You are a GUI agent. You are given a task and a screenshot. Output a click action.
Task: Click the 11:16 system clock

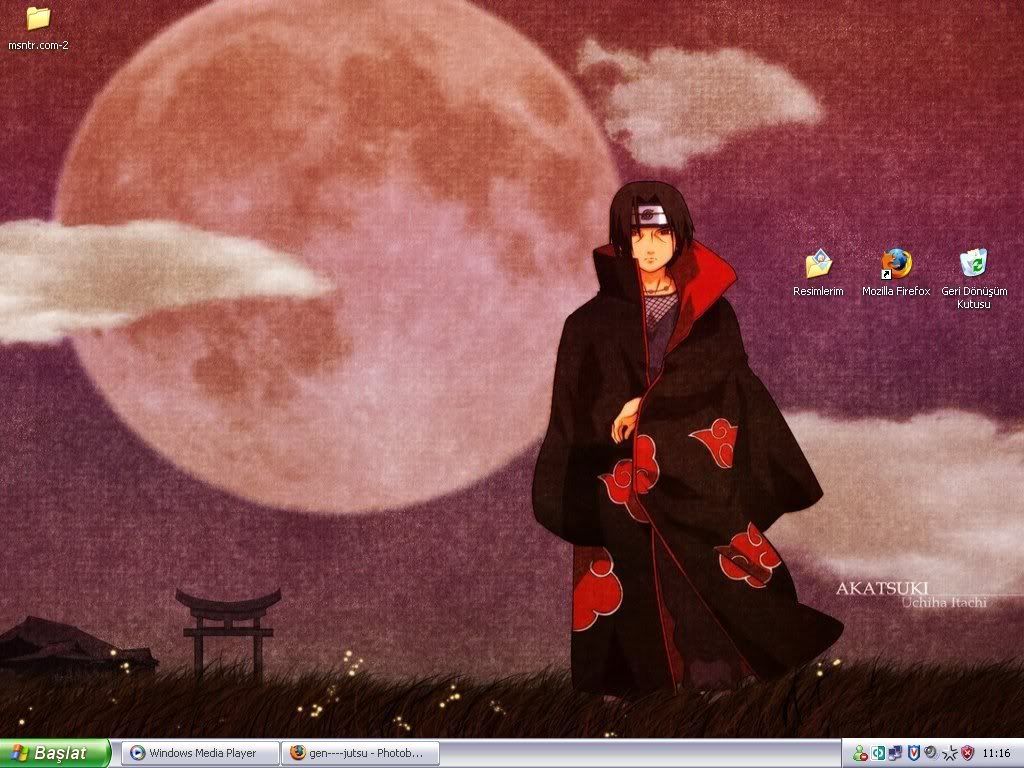pos(997,753)
